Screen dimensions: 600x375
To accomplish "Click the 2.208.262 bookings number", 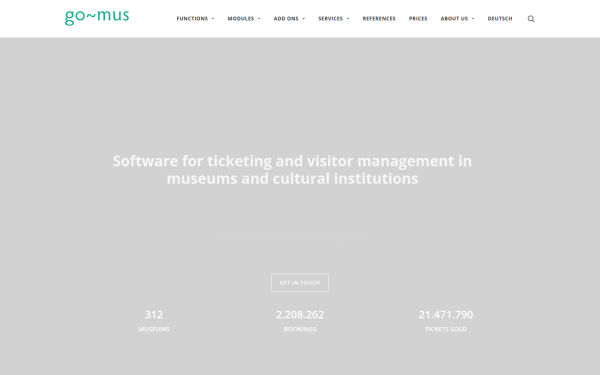I will click(x=300, y=315).
